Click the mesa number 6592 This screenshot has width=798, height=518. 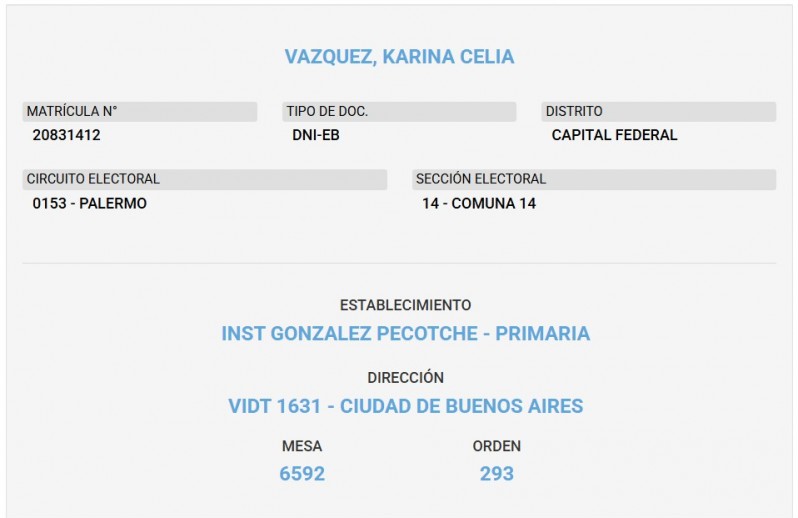302,473
